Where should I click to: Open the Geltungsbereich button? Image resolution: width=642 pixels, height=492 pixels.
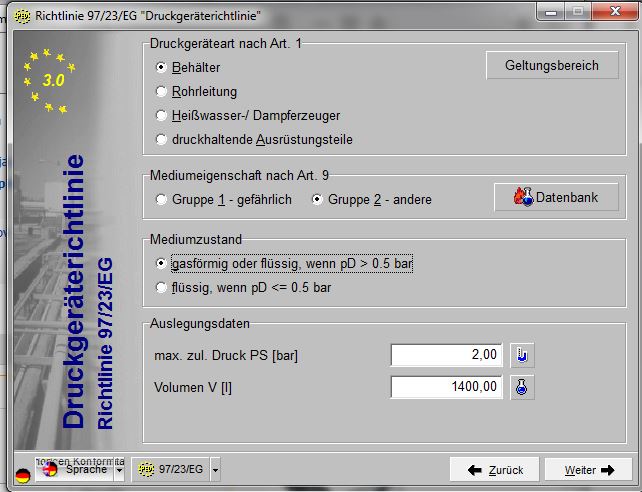[x=552, y=65]
